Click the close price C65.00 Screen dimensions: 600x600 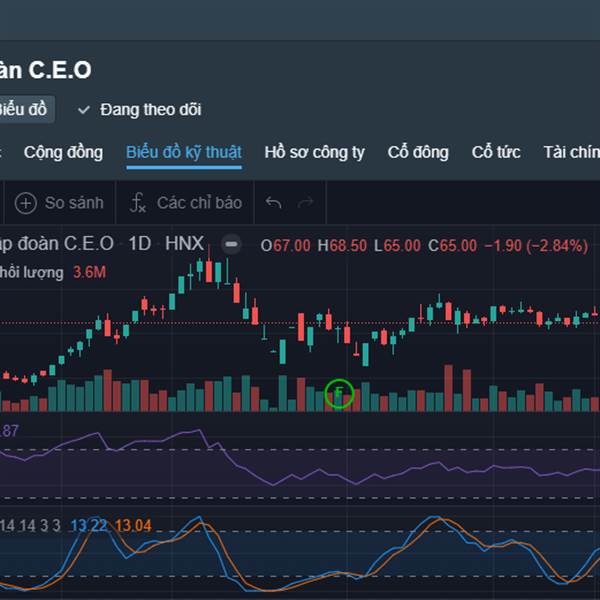click(452, 245)
